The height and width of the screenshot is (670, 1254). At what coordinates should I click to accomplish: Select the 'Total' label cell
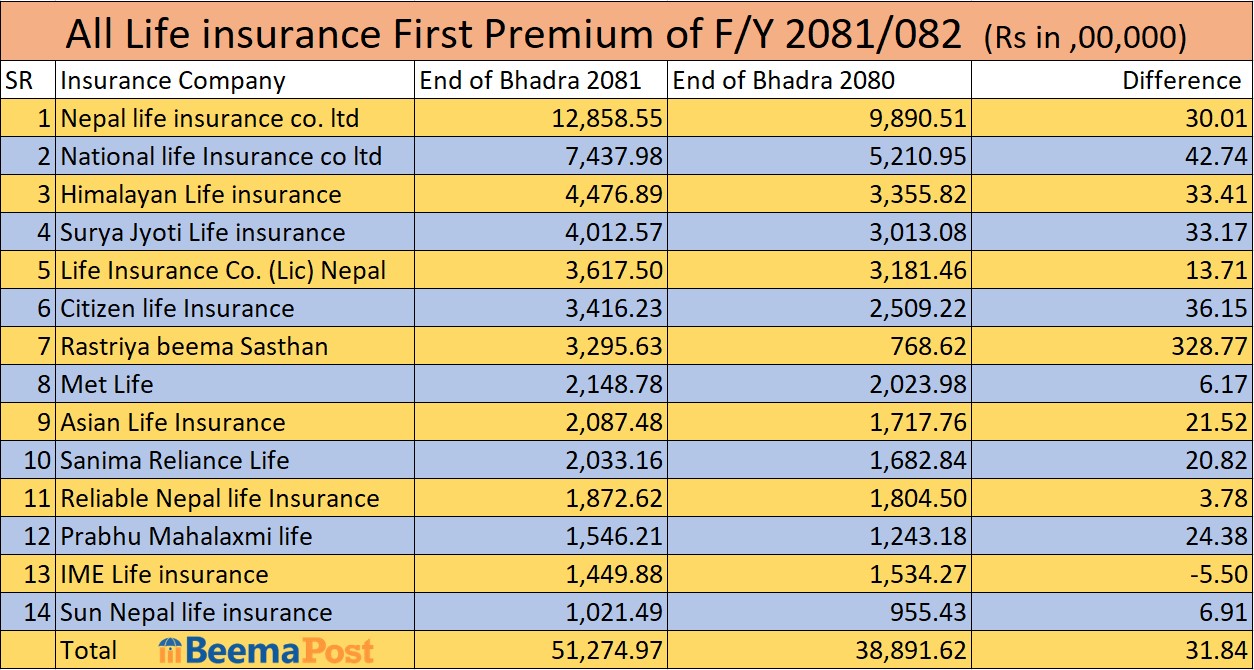point(89,651)
